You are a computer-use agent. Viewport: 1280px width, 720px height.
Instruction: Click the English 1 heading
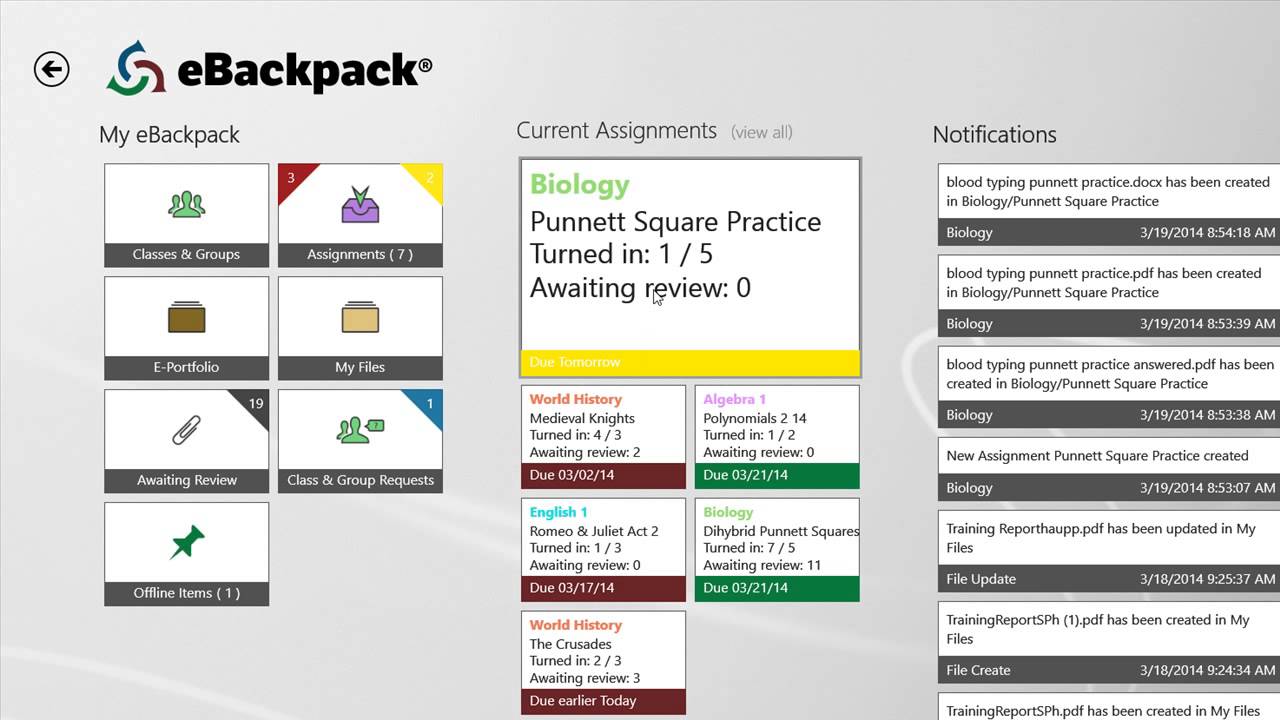[x=558, y=512]
